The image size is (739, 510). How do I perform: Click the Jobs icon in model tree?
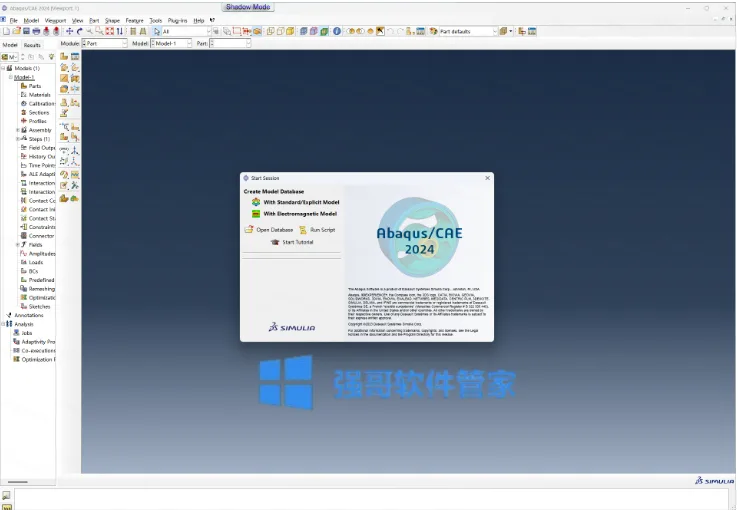click(x=16, y=333)
